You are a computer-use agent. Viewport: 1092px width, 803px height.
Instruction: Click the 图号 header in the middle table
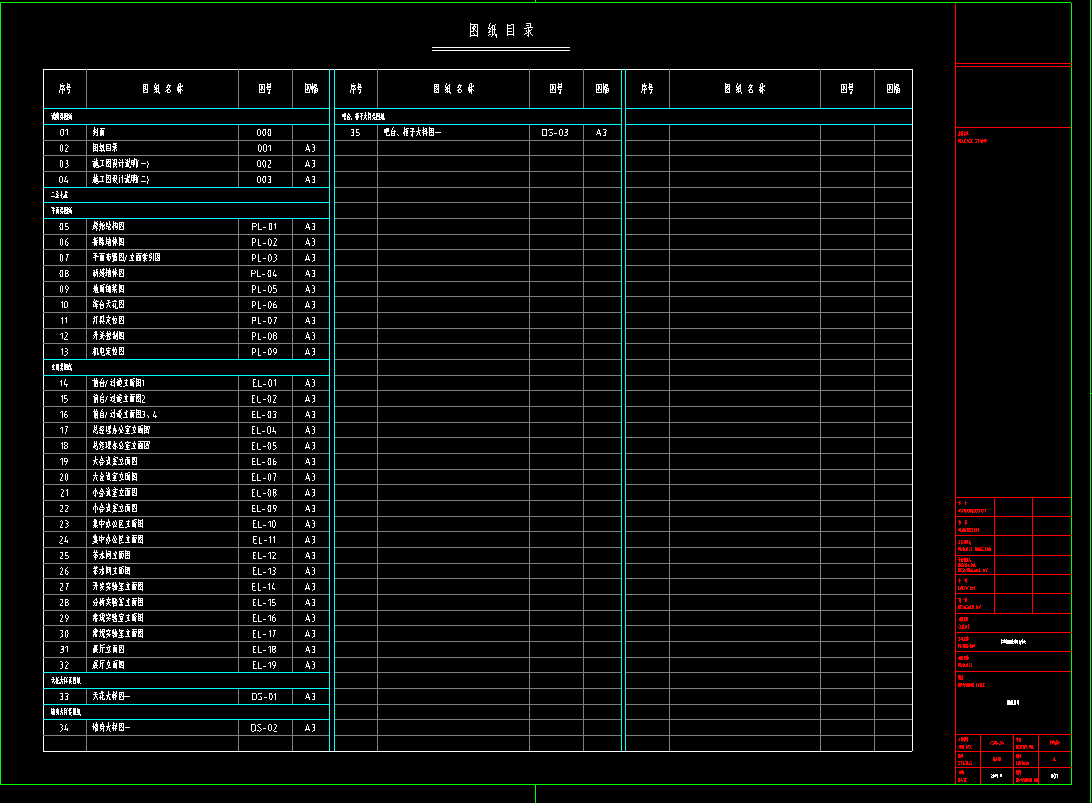point(555,89)
